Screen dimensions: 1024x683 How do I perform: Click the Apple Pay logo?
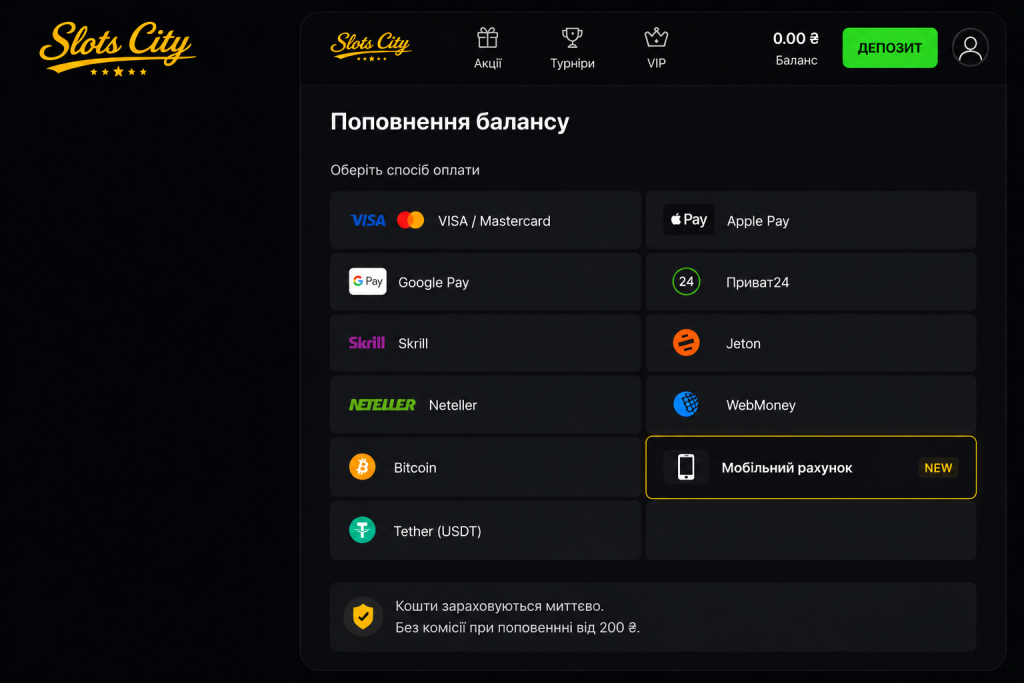pos(688,219)
